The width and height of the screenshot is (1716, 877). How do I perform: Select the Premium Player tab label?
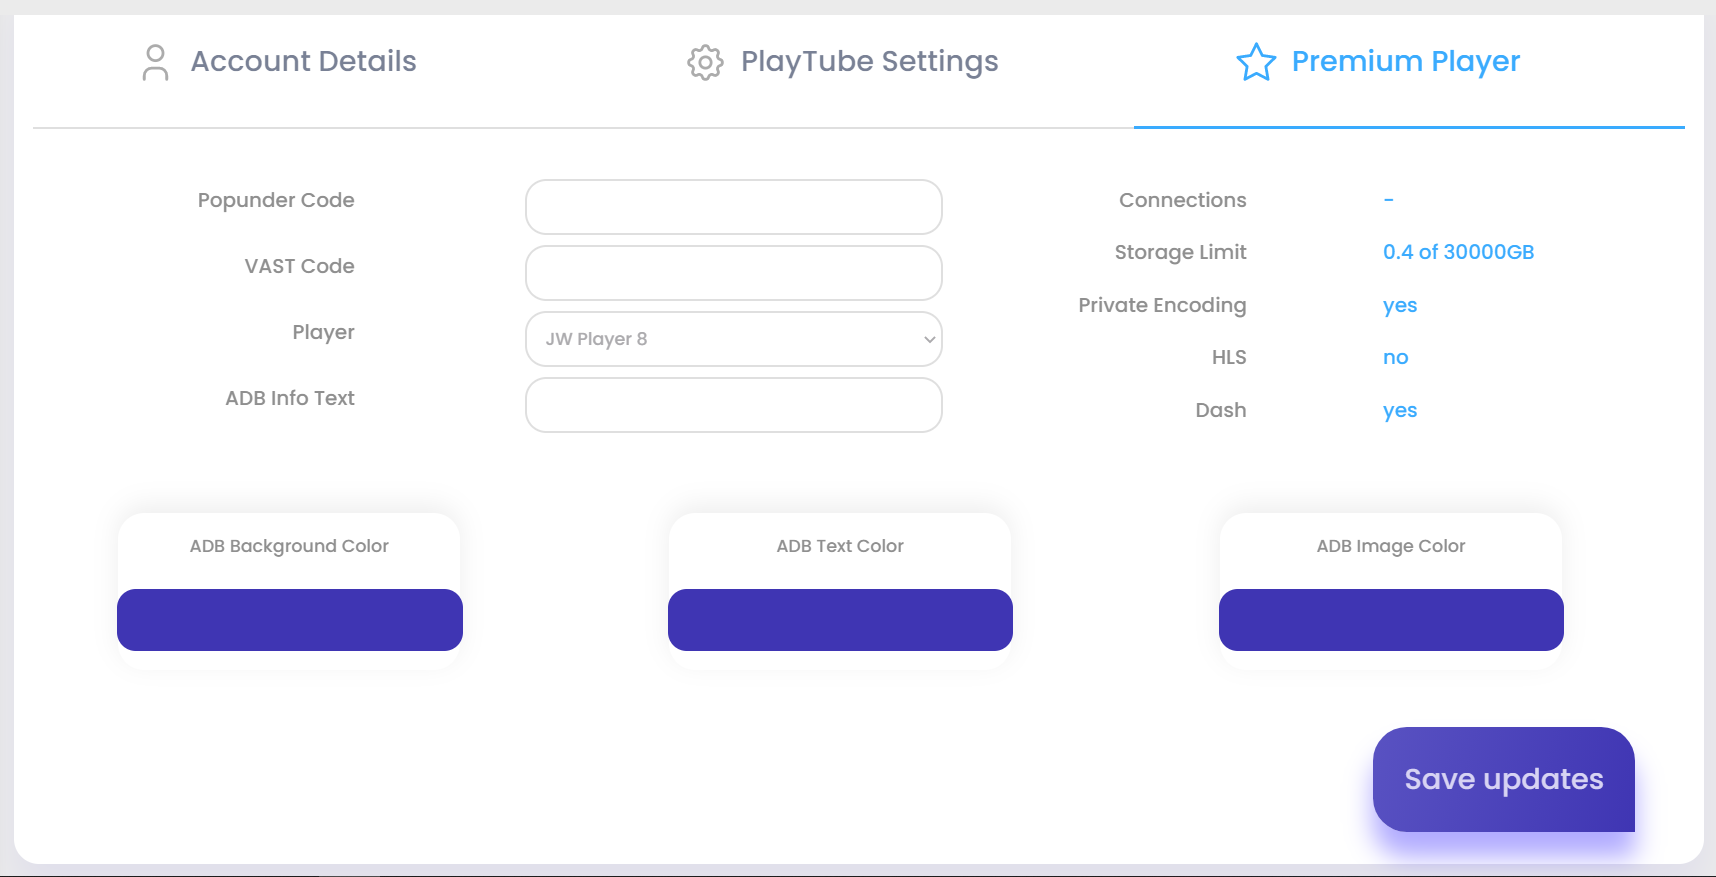[x=1405, y=62]
